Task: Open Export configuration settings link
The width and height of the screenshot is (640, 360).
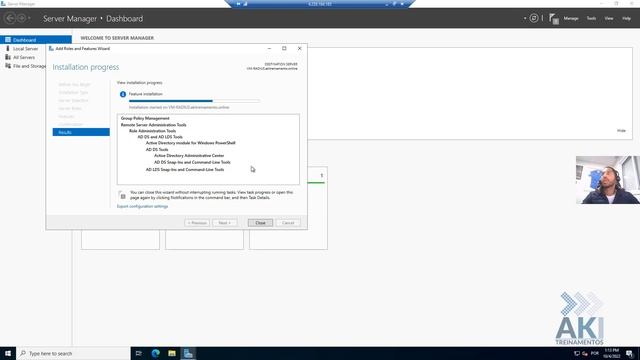Action: point(142,207)
